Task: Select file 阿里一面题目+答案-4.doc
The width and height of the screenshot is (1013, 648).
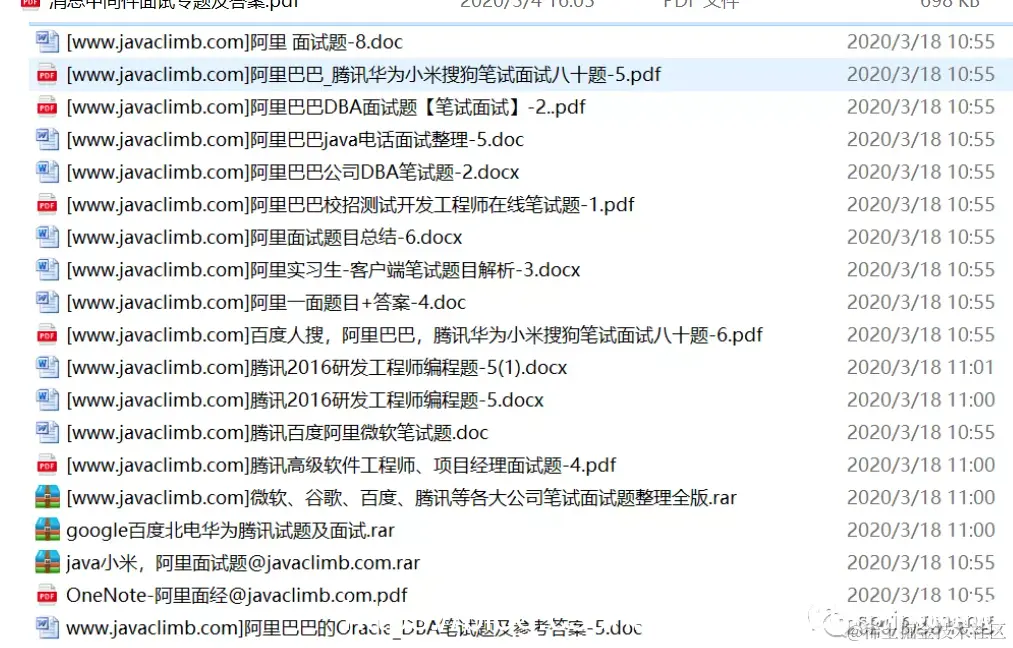Action: 266,302
